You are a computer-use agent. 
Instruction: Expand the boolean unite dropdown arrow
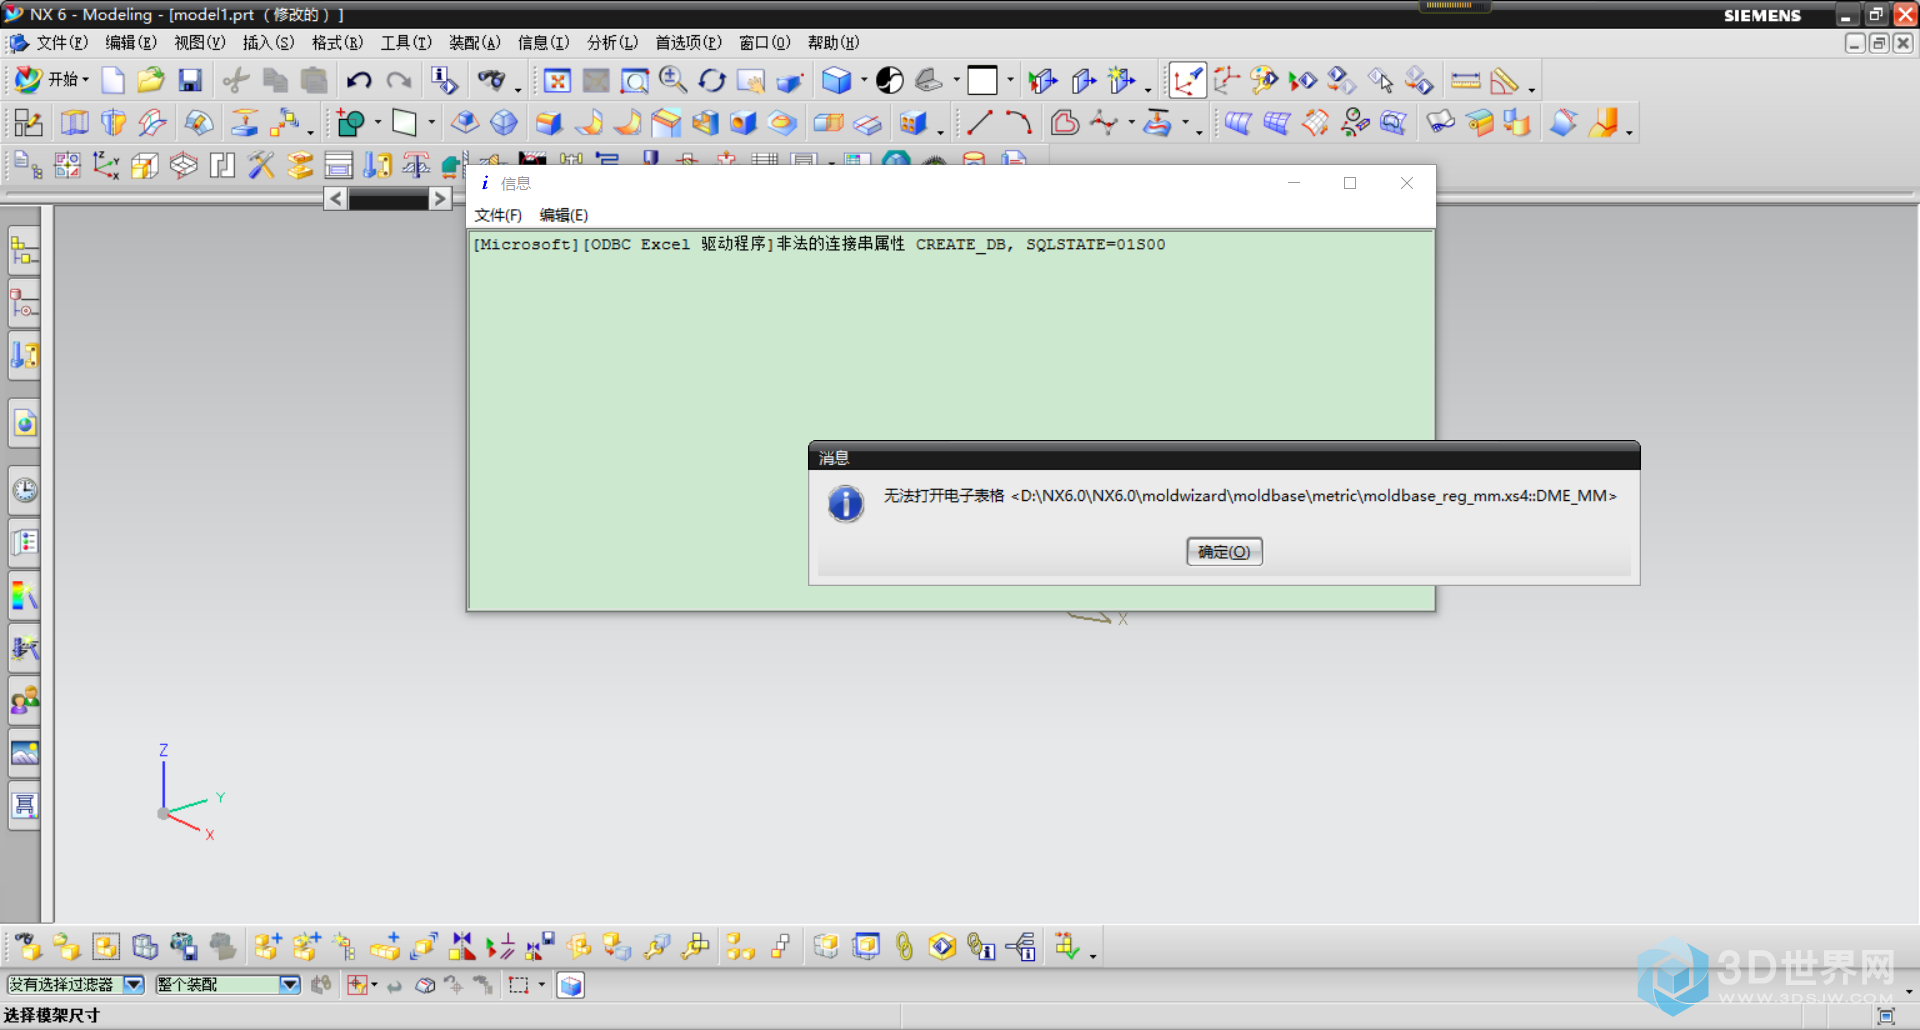[x=378, y=123]
